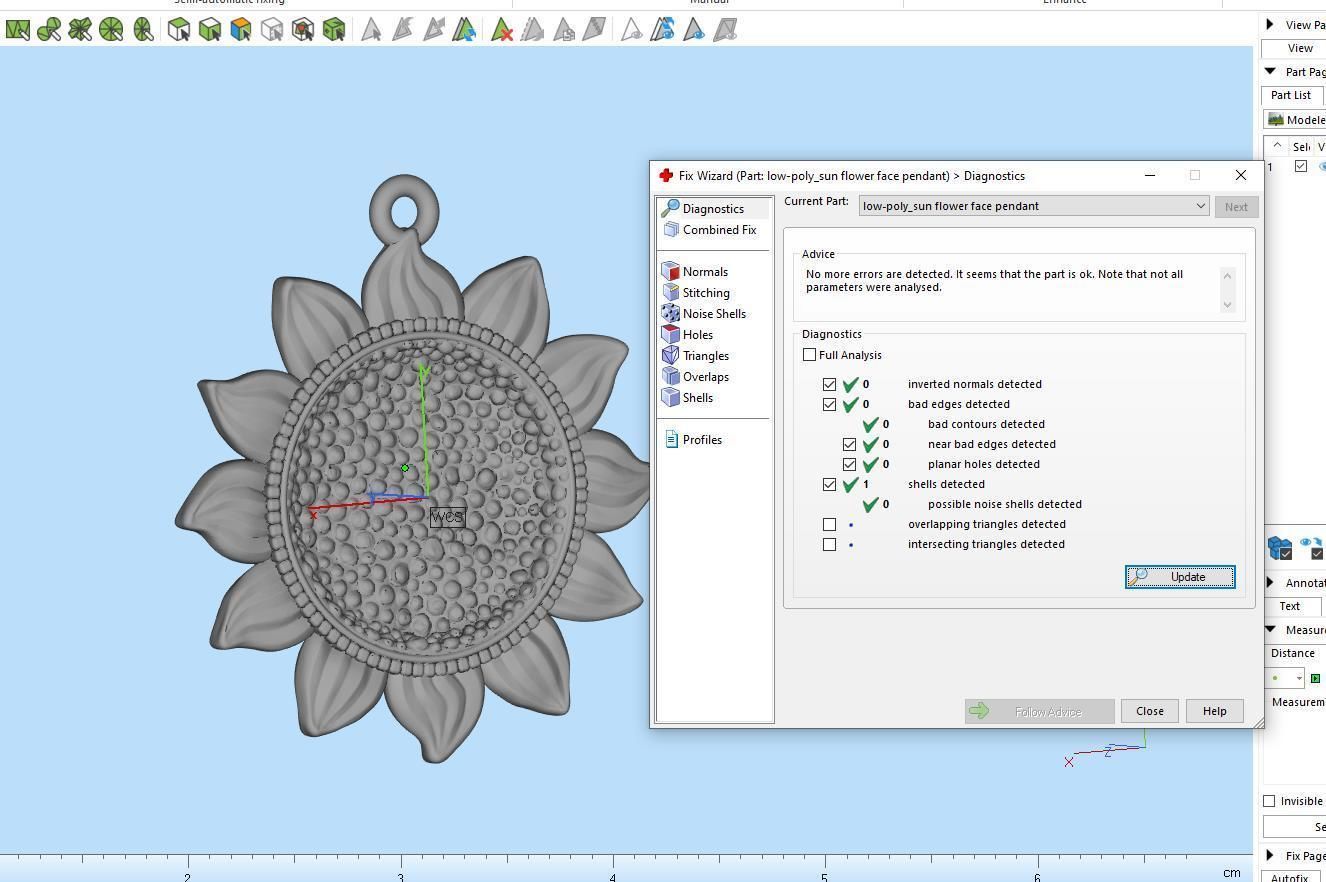Viewport: 1326px width, 882px height.
Task: Click the Modeler button in the Part List
Action: pyautogui.click(x=1296, y=120)
